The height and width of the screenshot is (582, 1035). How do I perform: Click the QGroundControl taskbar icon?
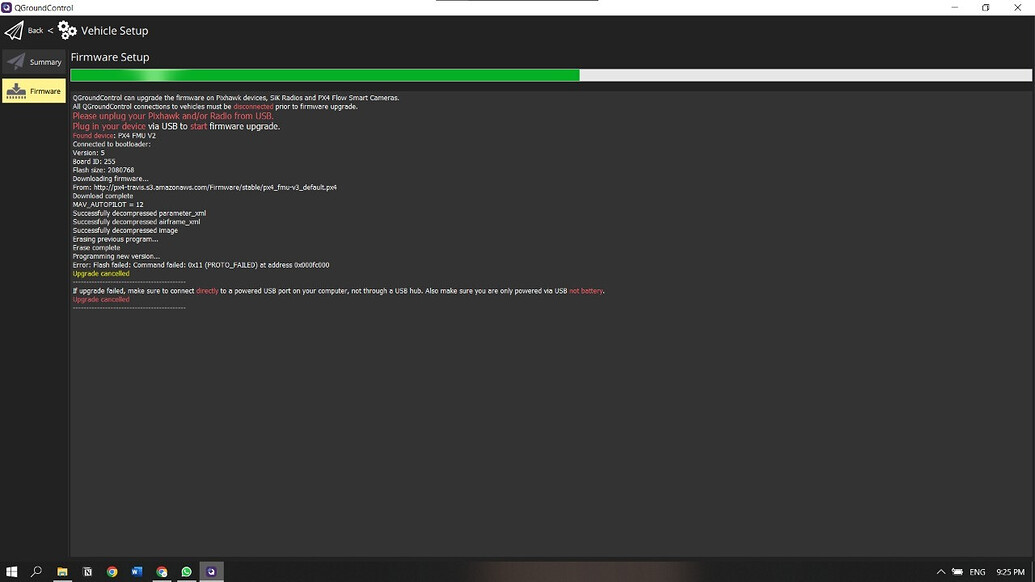click(x=212, y=572)
